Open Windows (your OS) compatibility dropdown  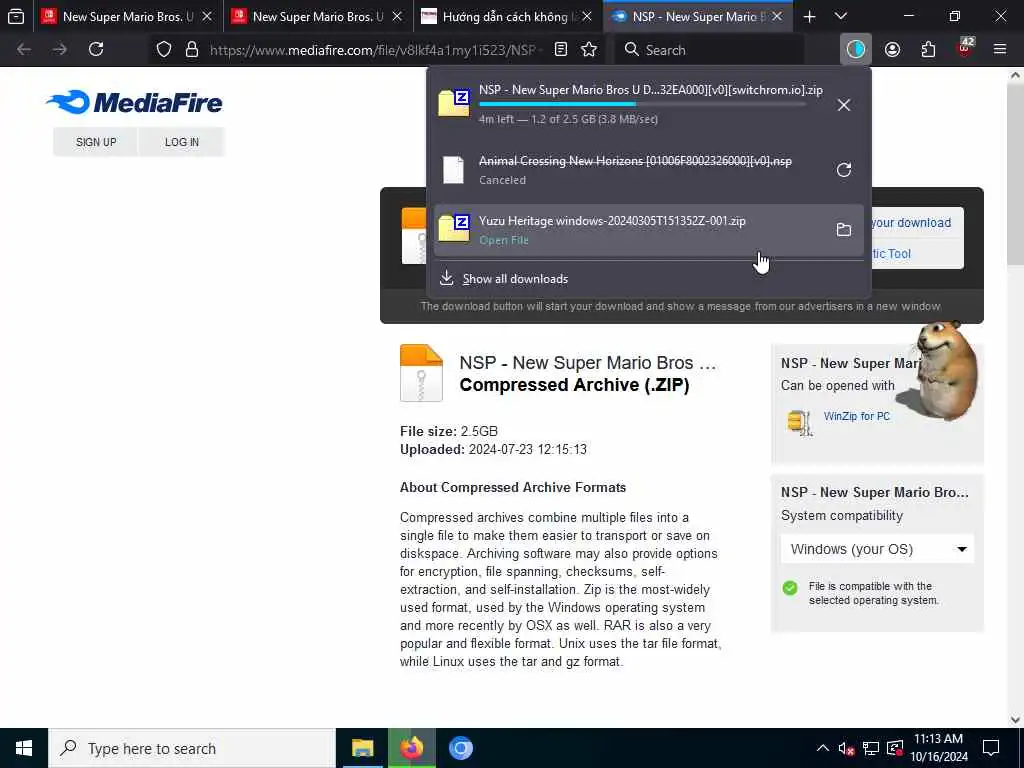[877, 549]
